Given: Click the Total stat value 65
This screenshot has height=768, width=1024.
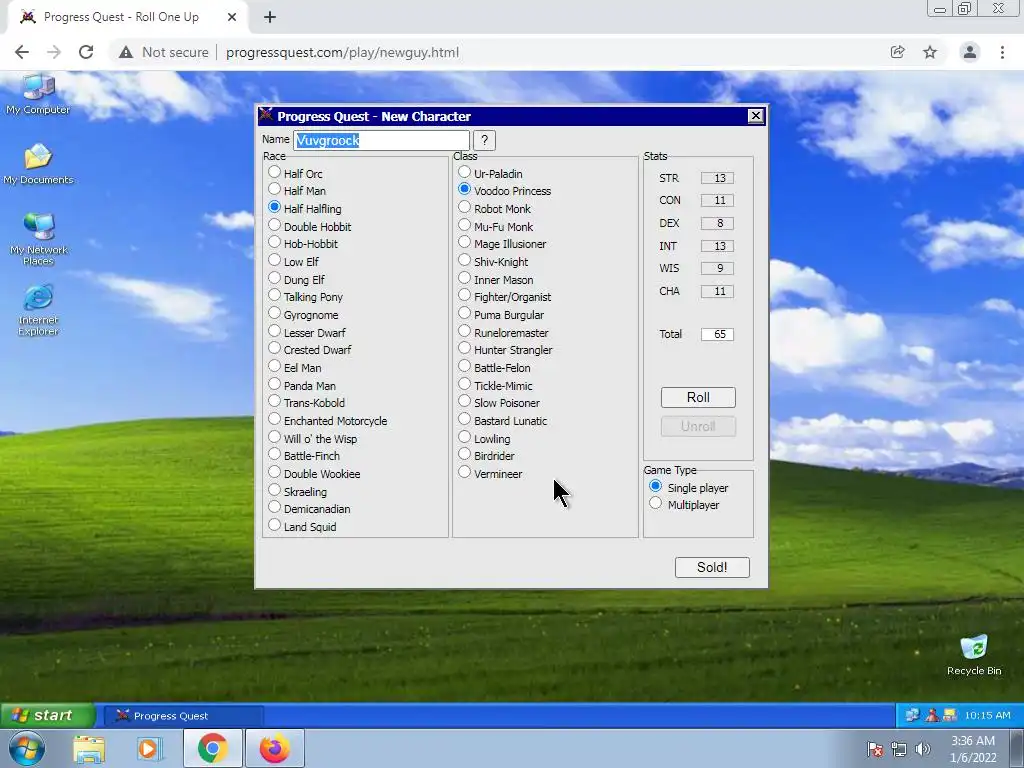Looking at the screenshot, I should click(x=717, y=334).
